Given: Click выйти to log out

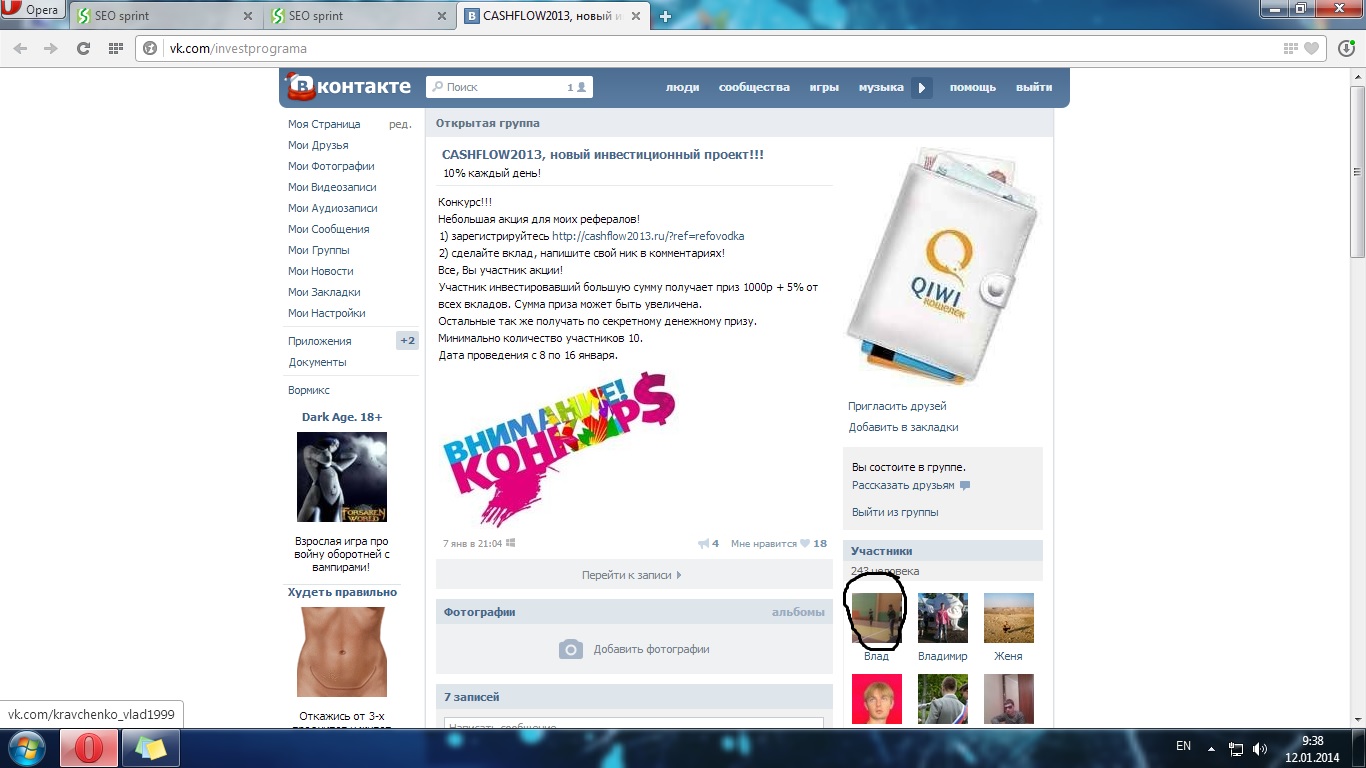Looking at the screenshot, I should 1034,87.
